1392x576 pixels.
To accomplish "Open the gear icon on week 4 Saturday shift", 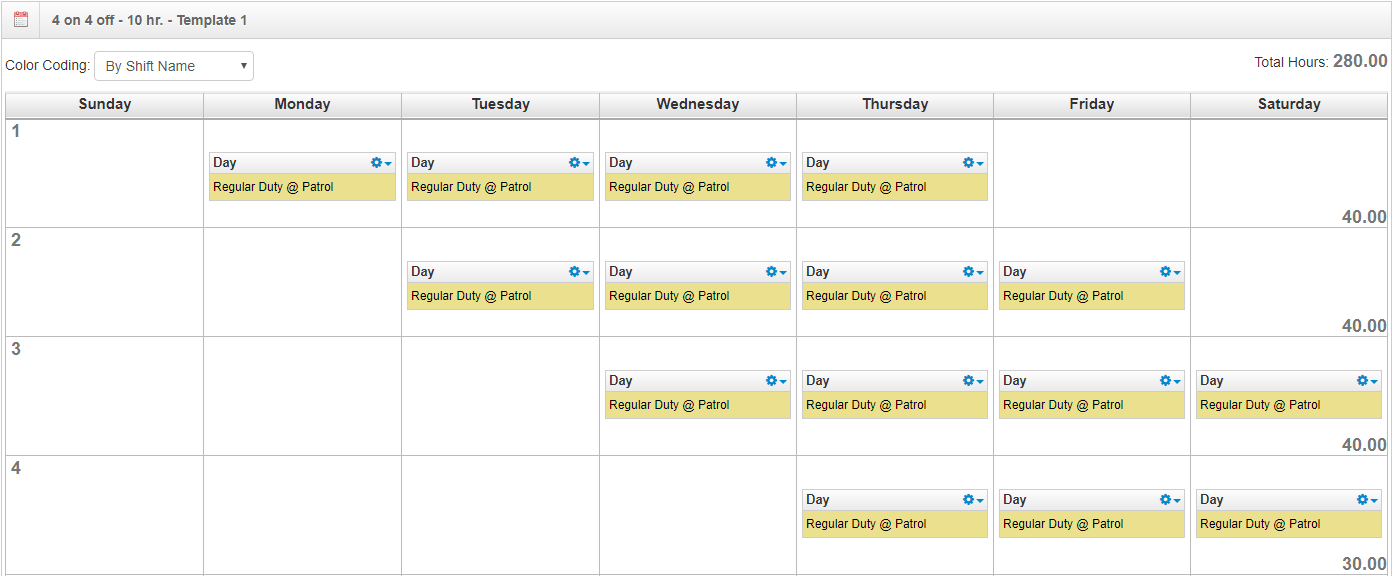I will (x=1360, y=499).
